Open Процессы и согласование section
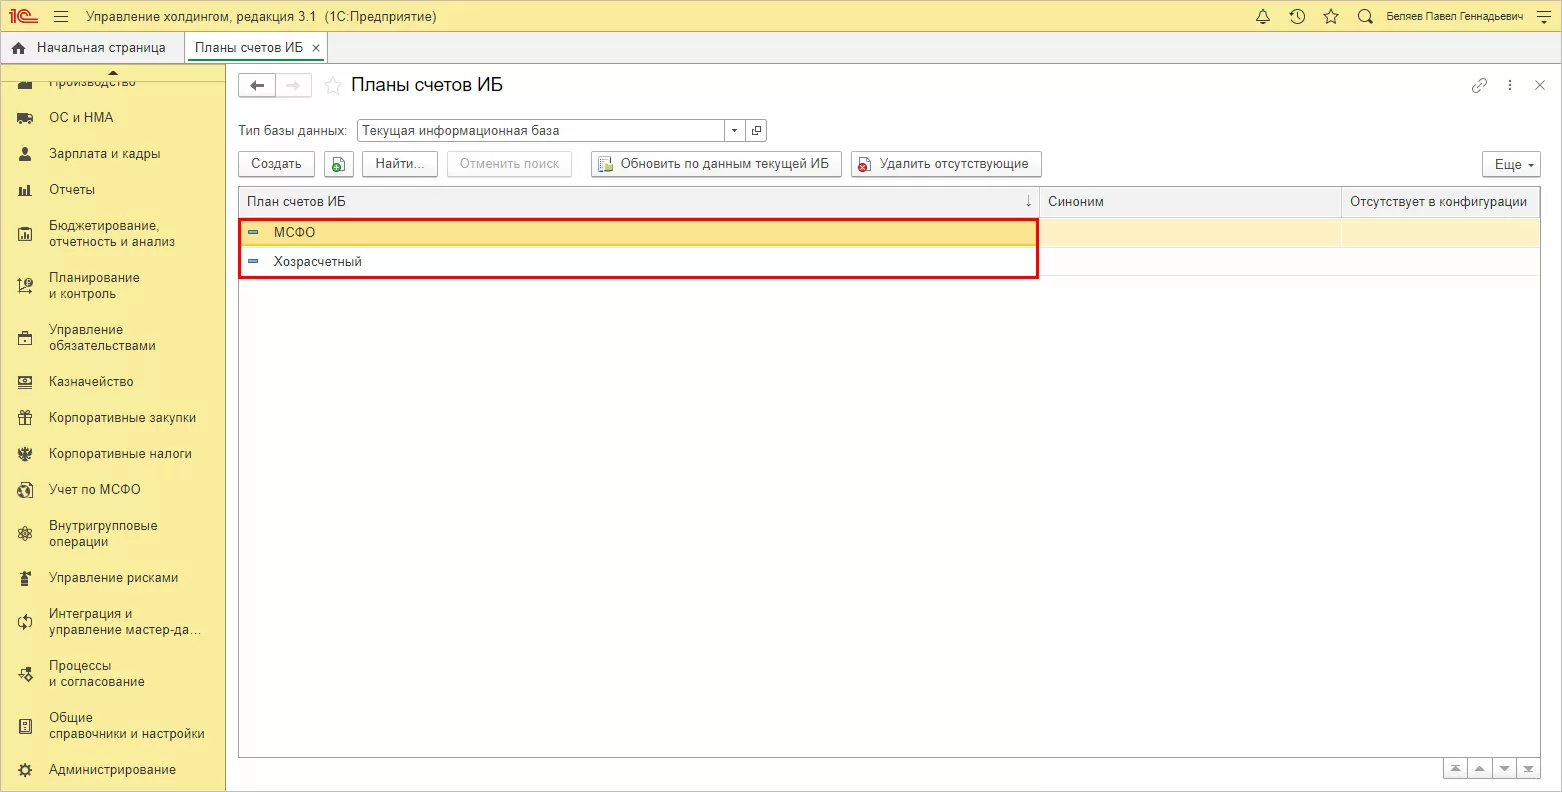 [112, 674]
